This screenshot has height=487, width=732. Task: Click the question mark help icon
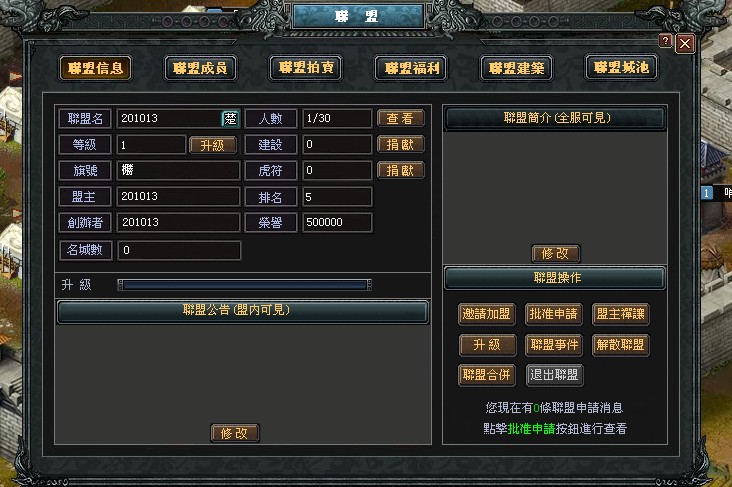point(665,41)
